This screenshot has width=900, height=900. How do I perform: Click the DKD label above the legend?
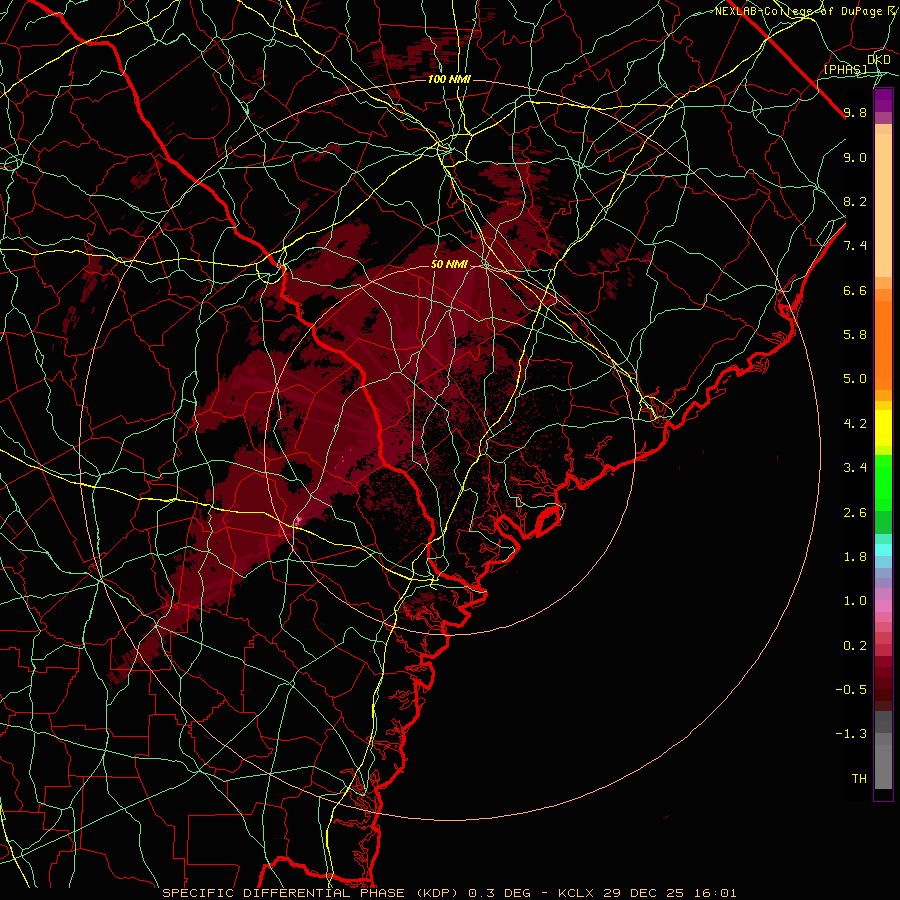[879, 59]
